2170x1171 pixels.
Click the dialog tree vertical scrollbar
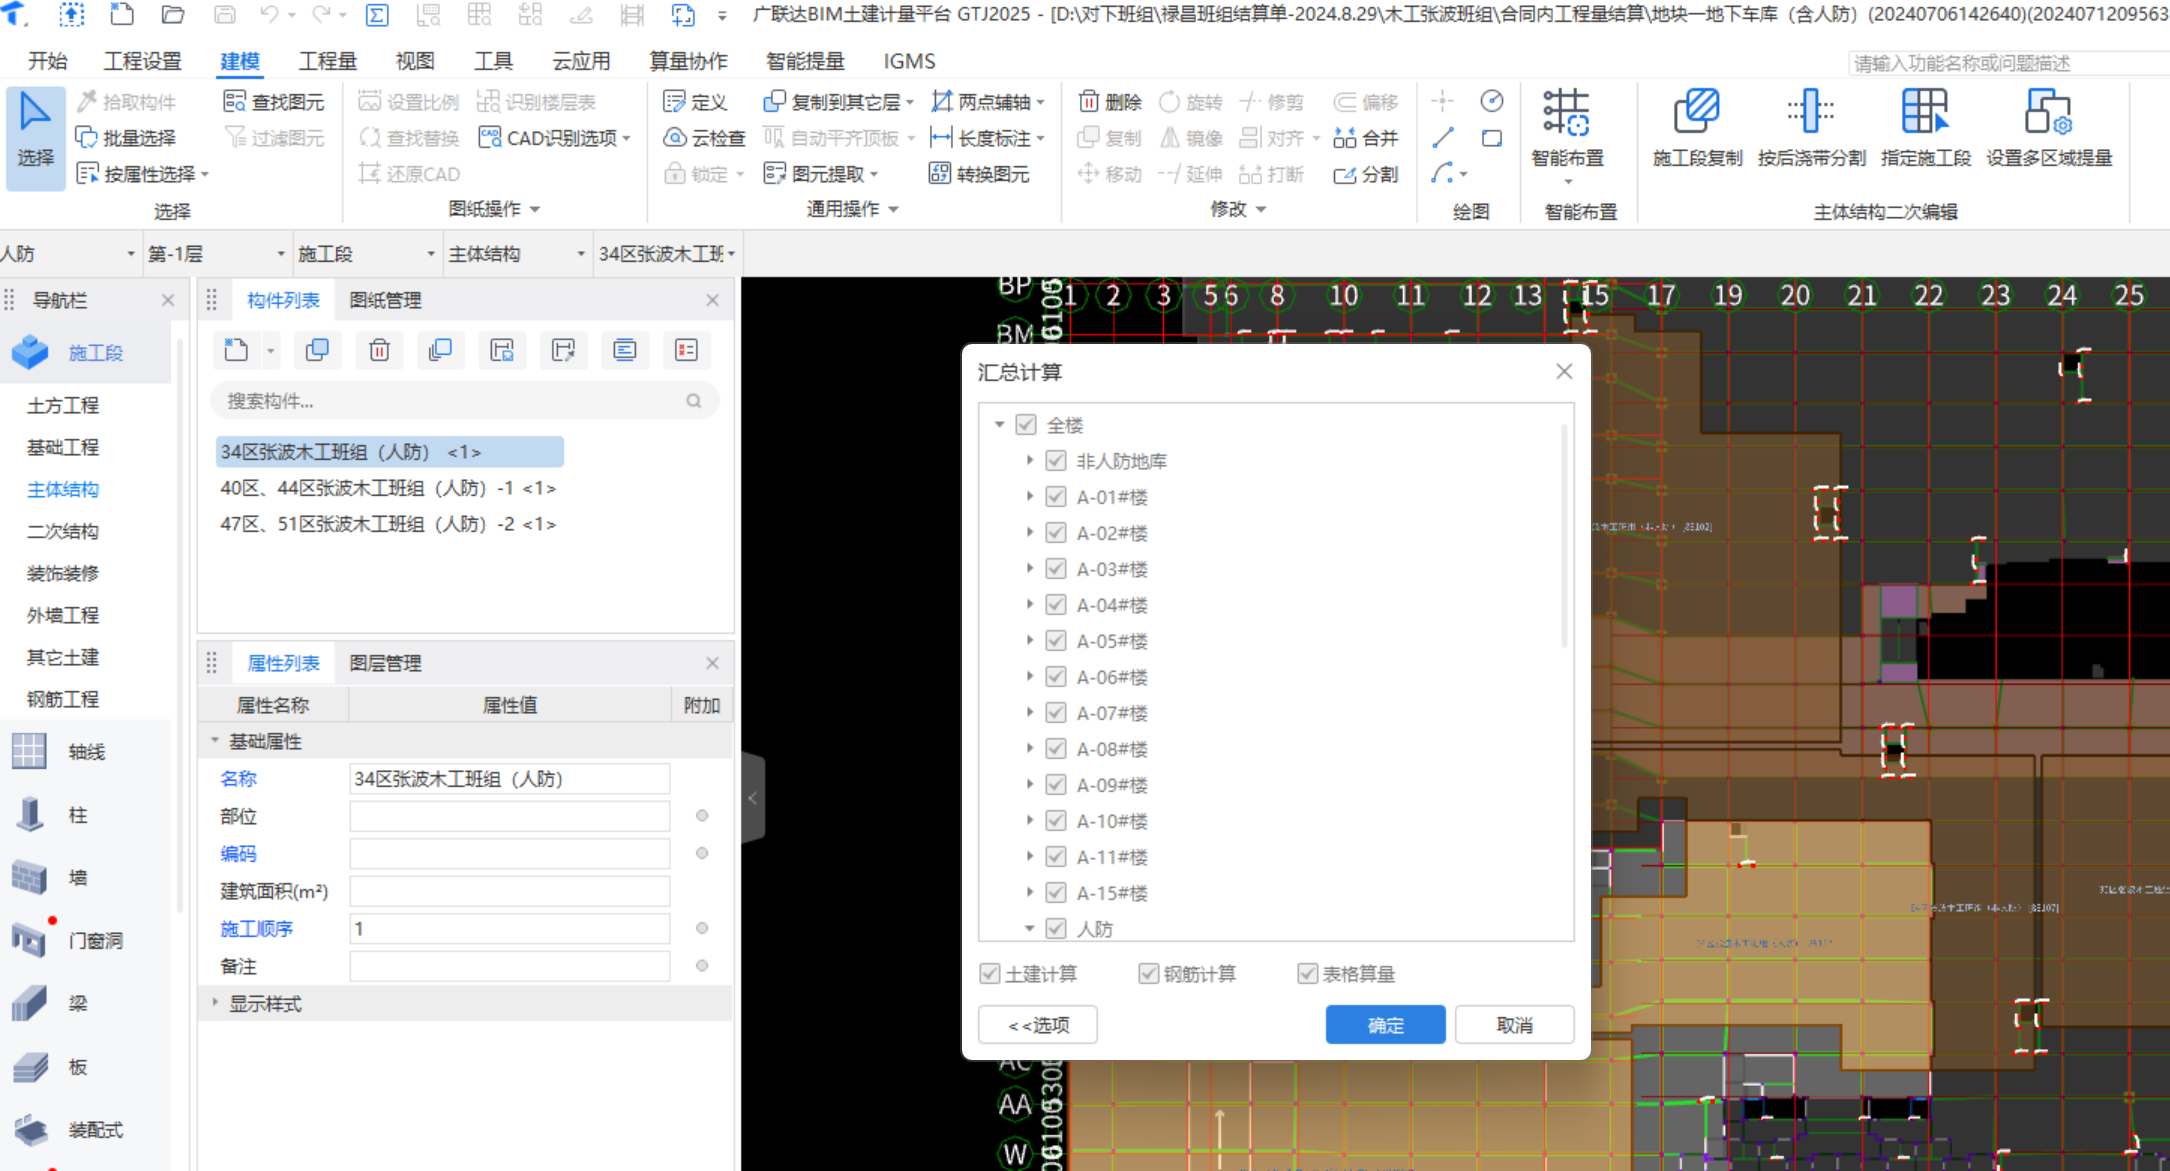[1563, 536]
